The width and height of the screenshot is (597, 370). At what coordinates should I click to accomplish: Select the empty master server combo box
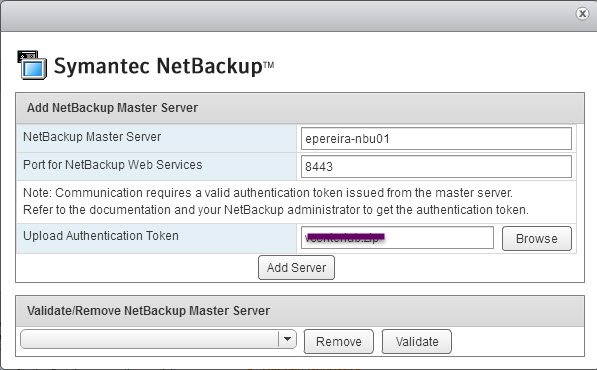[158, 339]
